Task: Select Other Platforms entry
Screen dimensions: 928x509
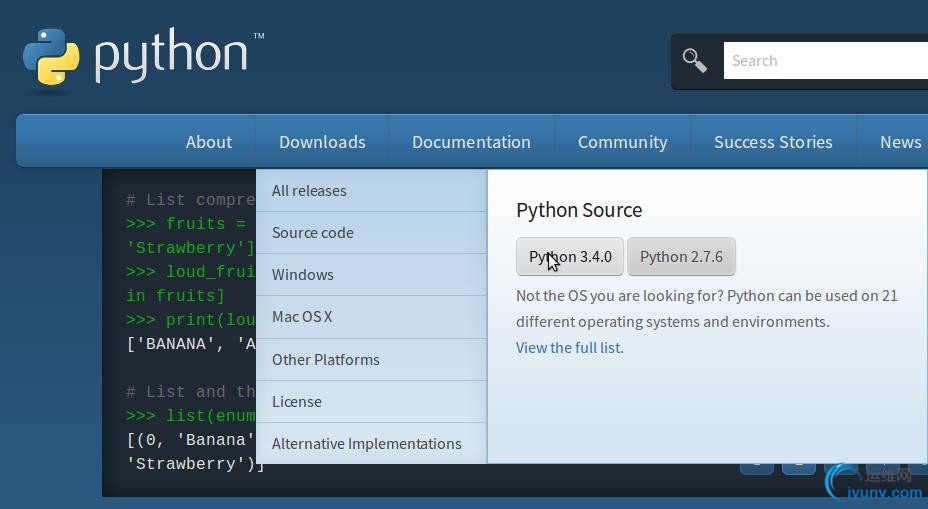Action: (x=371, y=359)
